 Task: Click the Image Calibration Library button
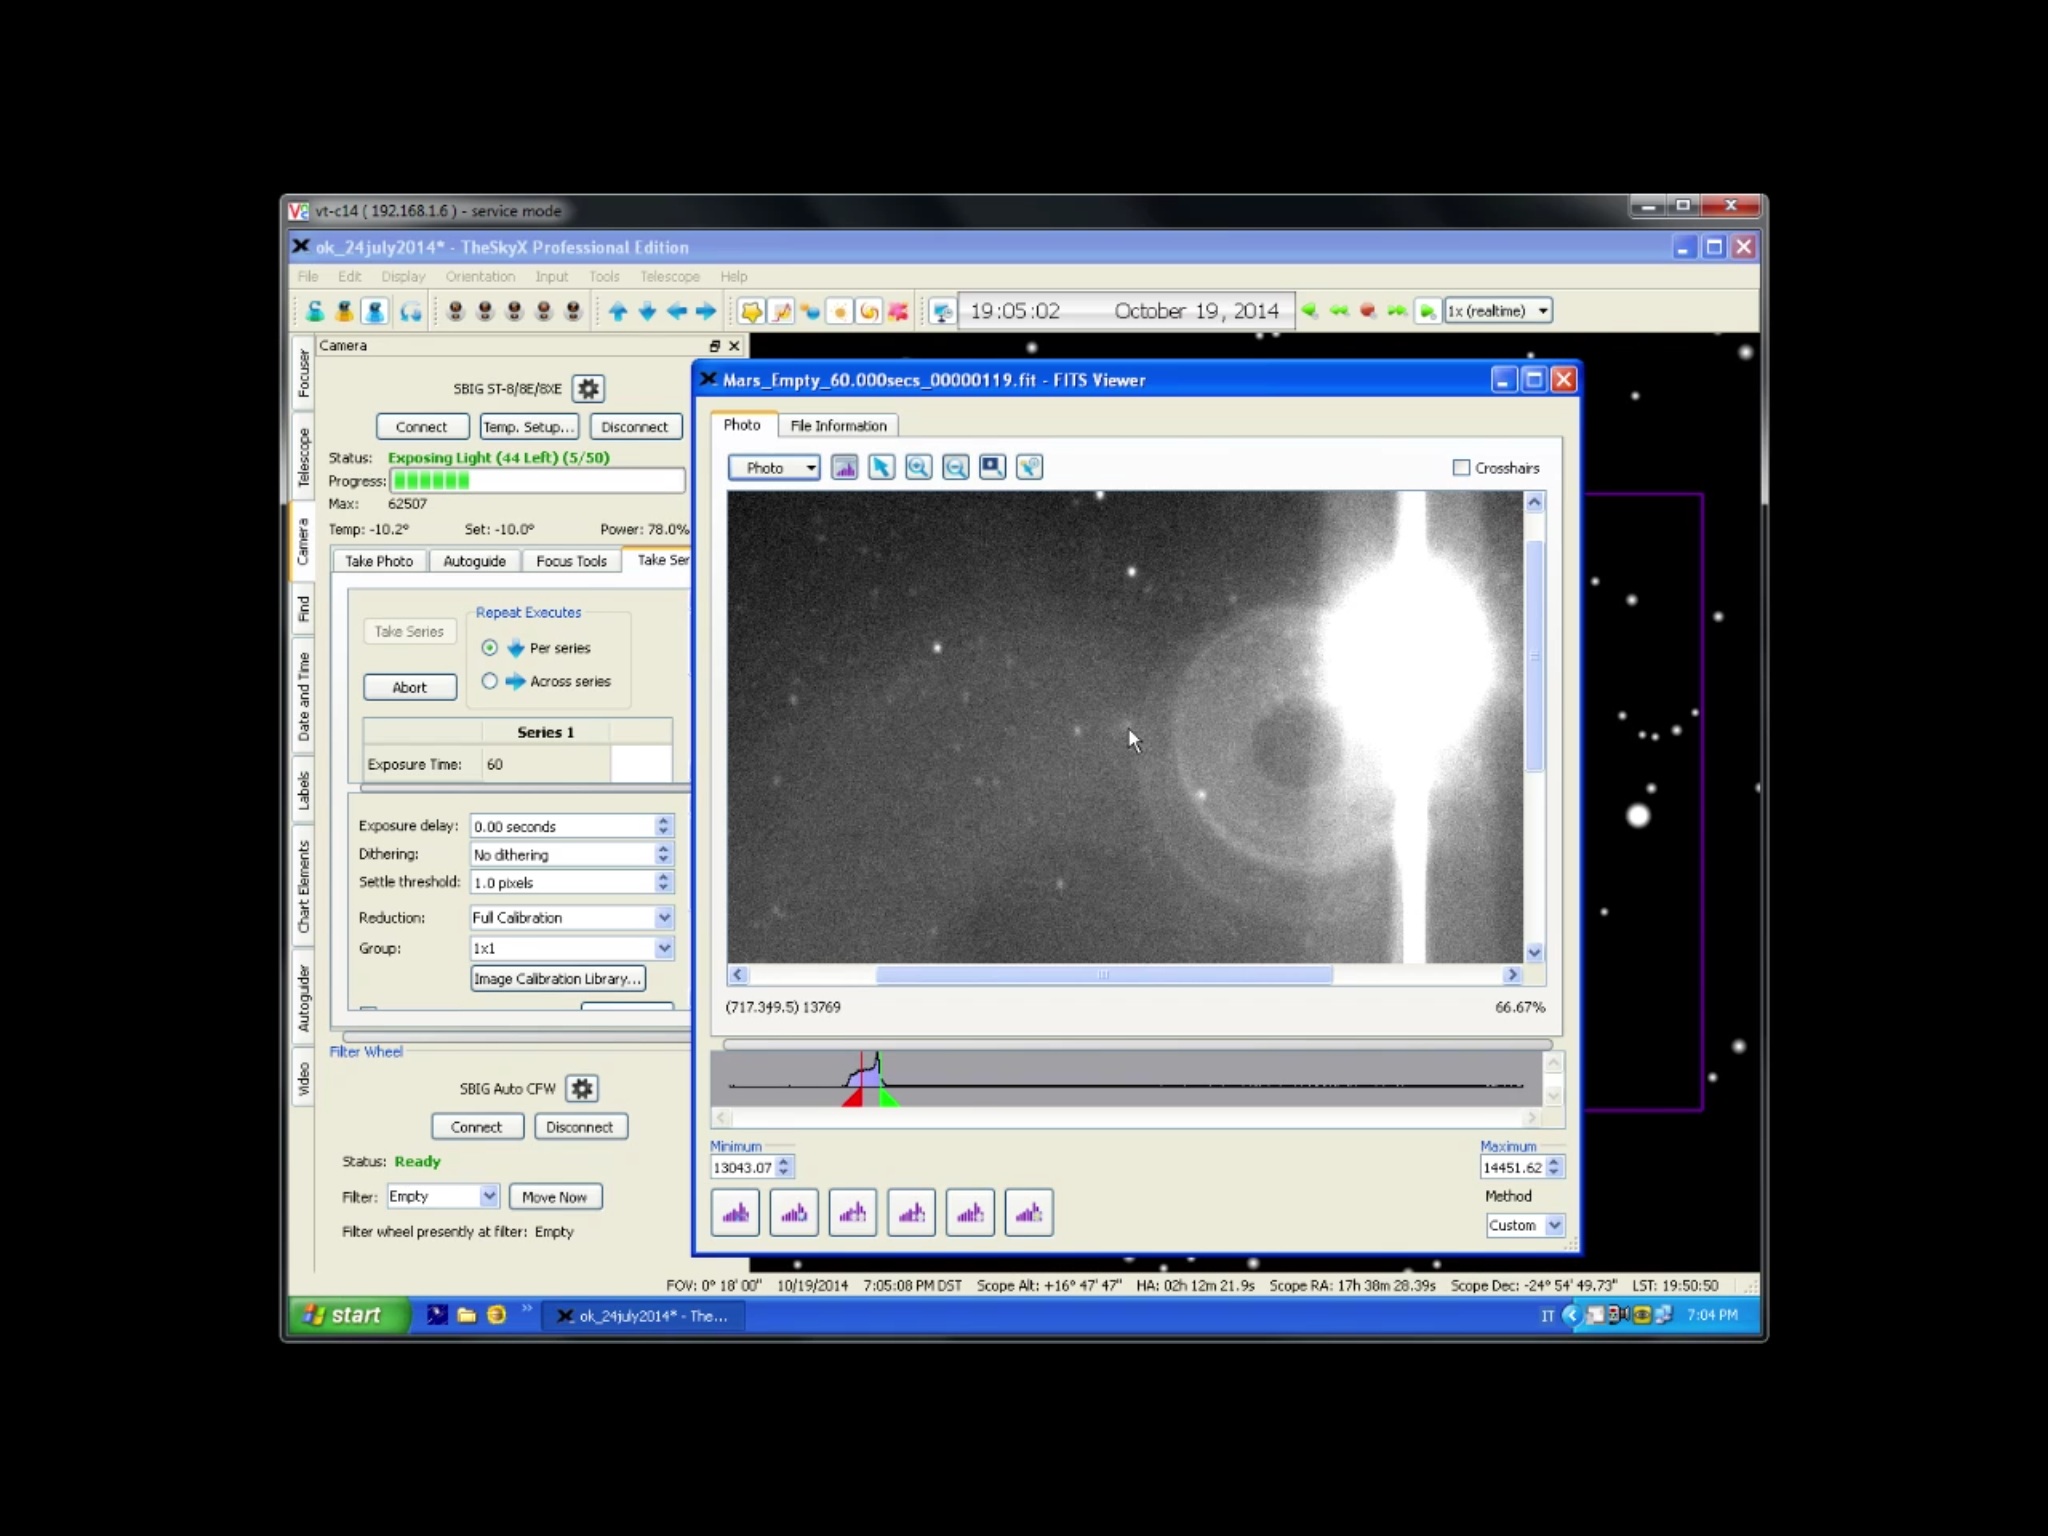click(x=557, y=979)
